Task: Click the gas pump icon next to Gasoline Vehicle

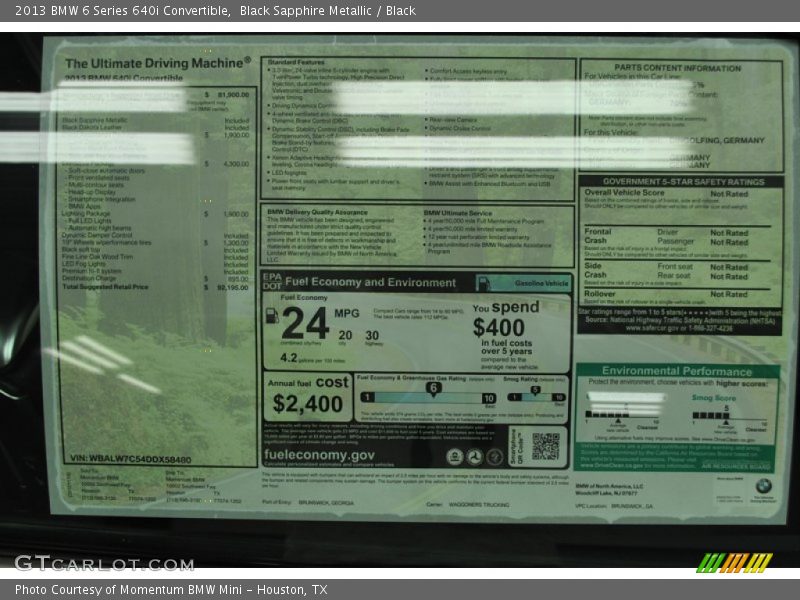Action: (483, 284)
